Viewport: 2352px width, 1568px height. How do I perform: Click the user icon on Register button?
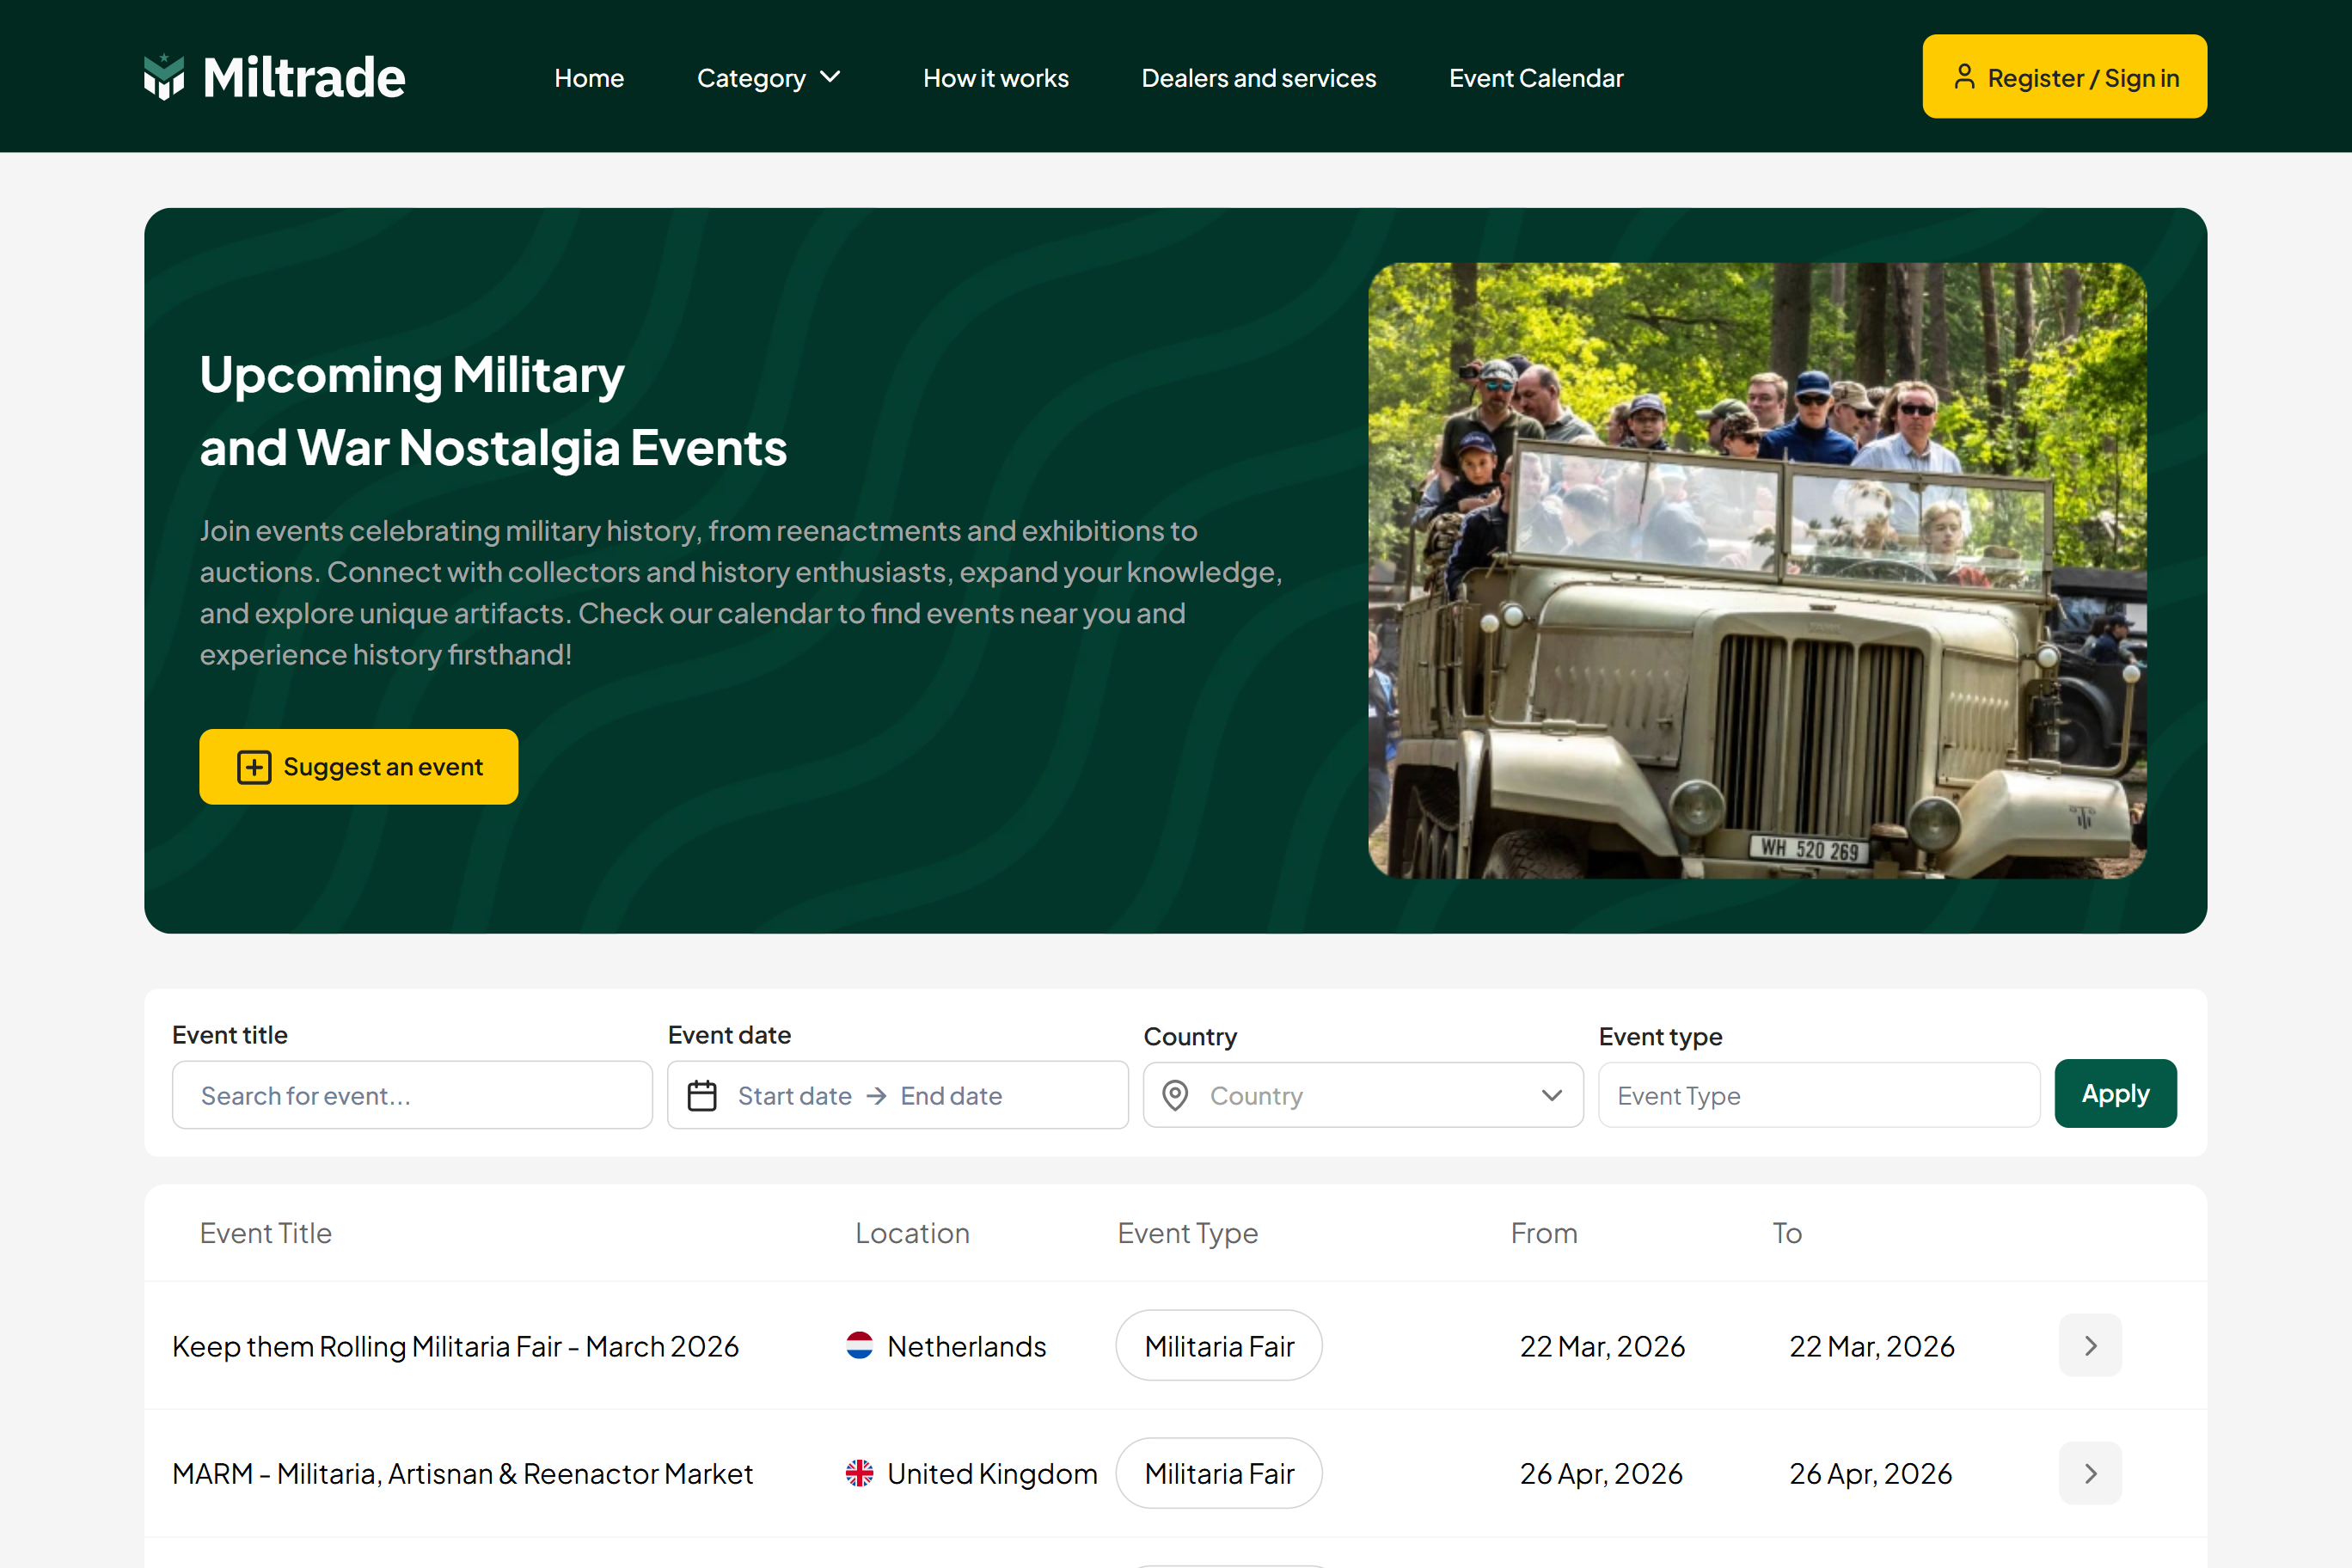1964,77
